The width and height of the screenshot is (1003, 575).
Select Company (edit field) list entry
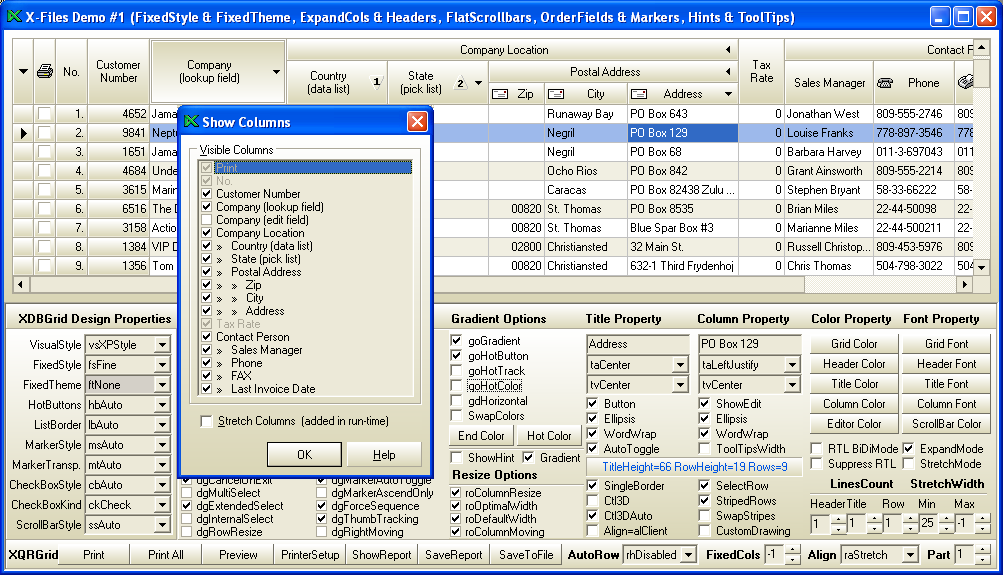click(x=262, y=220)
